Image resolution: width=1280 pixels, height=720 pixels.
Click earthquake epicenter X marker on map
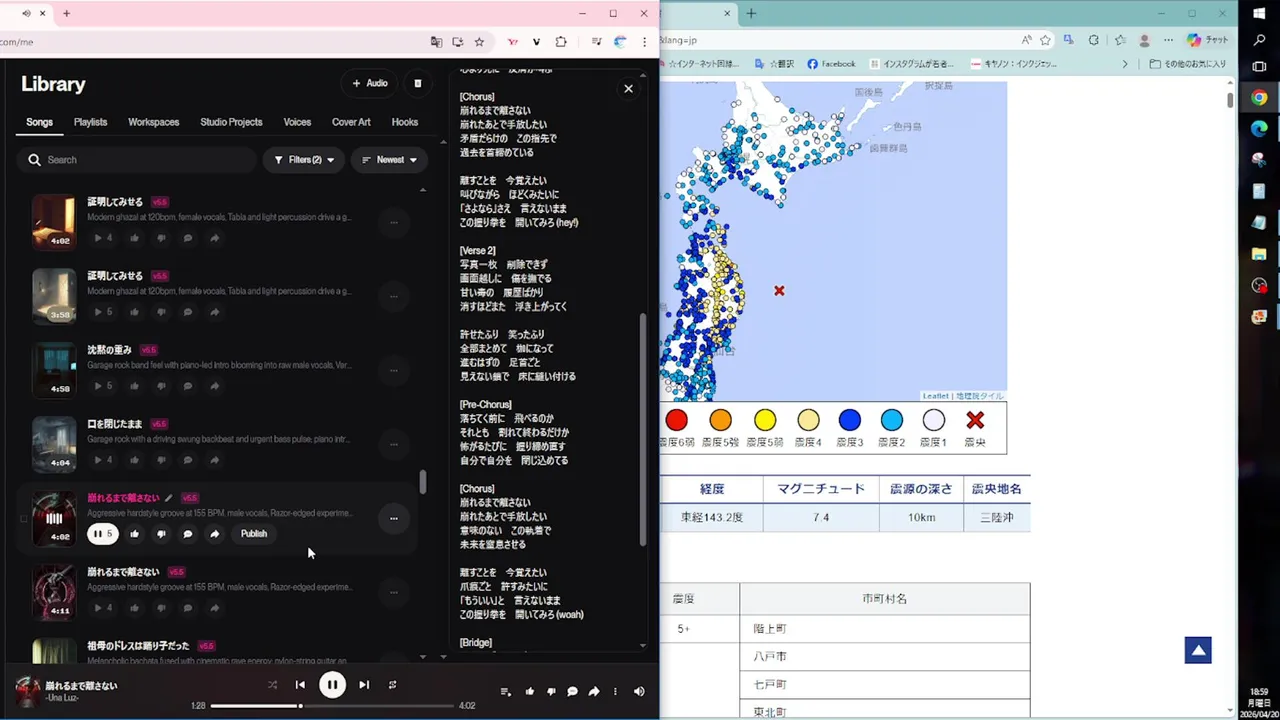pyautogui.click(x=779, y=291)
